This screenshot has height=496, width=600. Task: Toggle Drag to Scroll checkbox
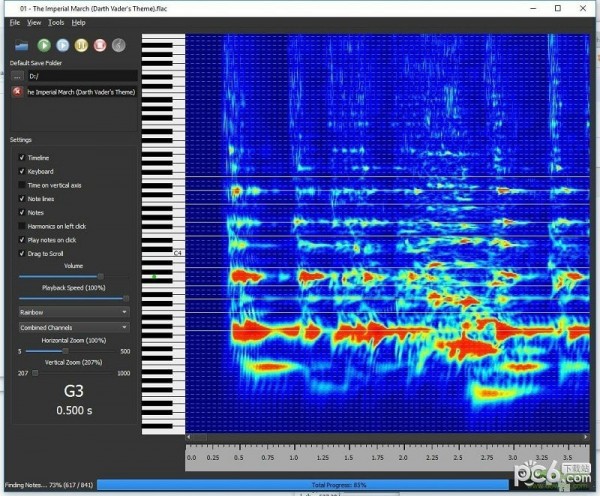pos(22,254)
